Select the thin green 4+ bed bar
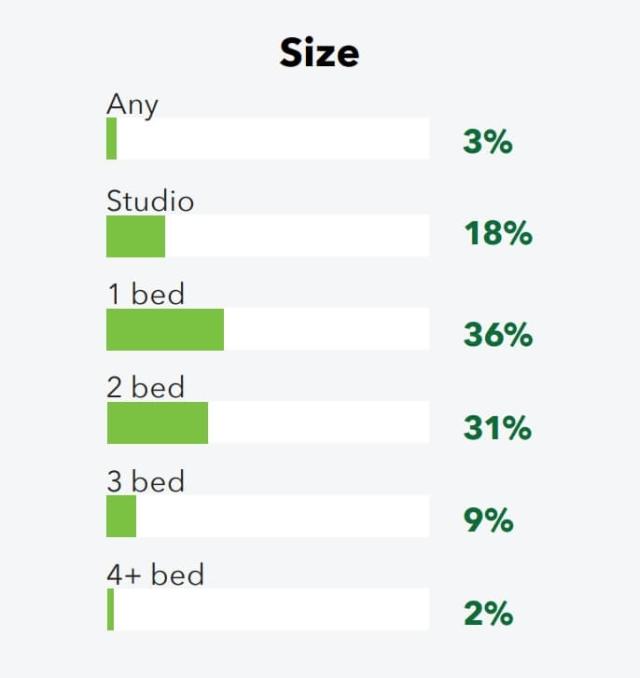The height and width of the screenshot is (678, 640). point(110,610)
